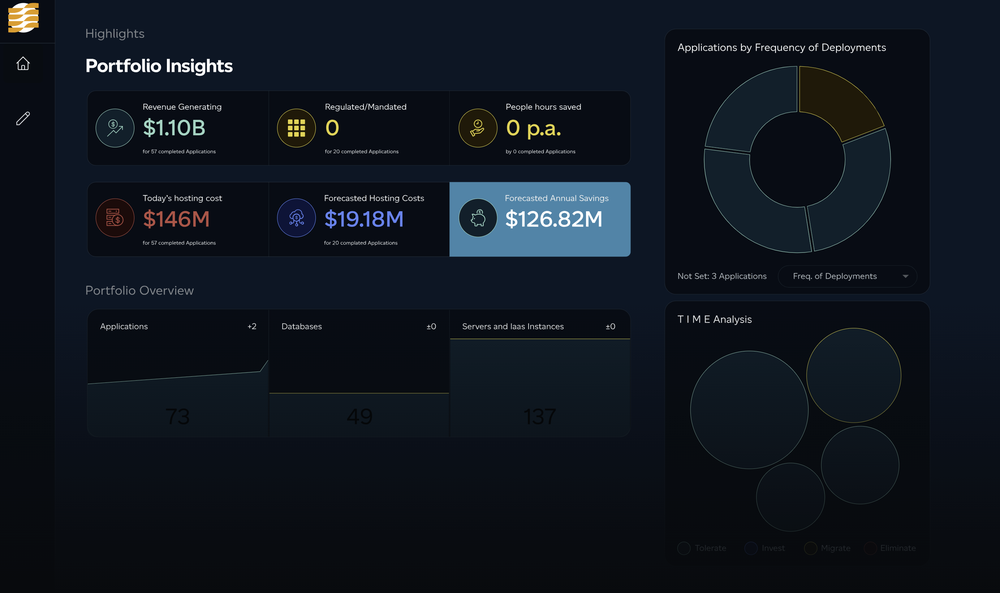The width and height of the screenshot is (1000, 593).
Task: Click the Portfolio Overview heading
Action: [139, 291]
